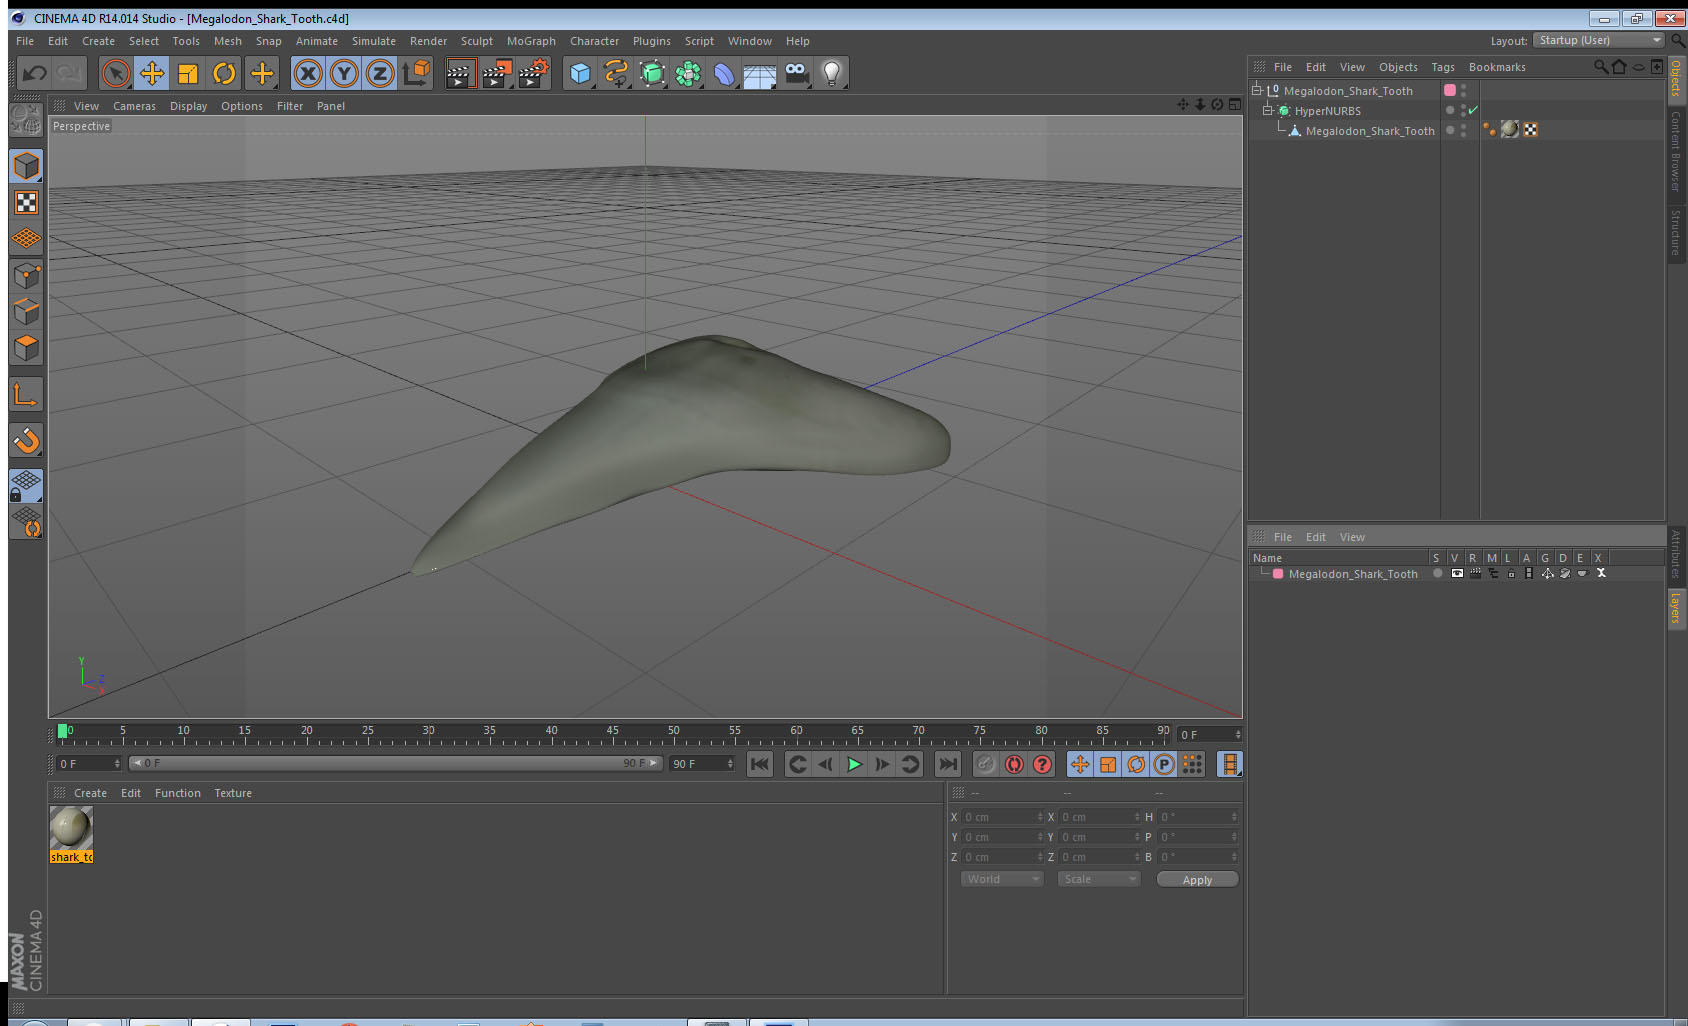Play the animation forwards
This screenshot has width=1688, height=1026.
[854, 764]
